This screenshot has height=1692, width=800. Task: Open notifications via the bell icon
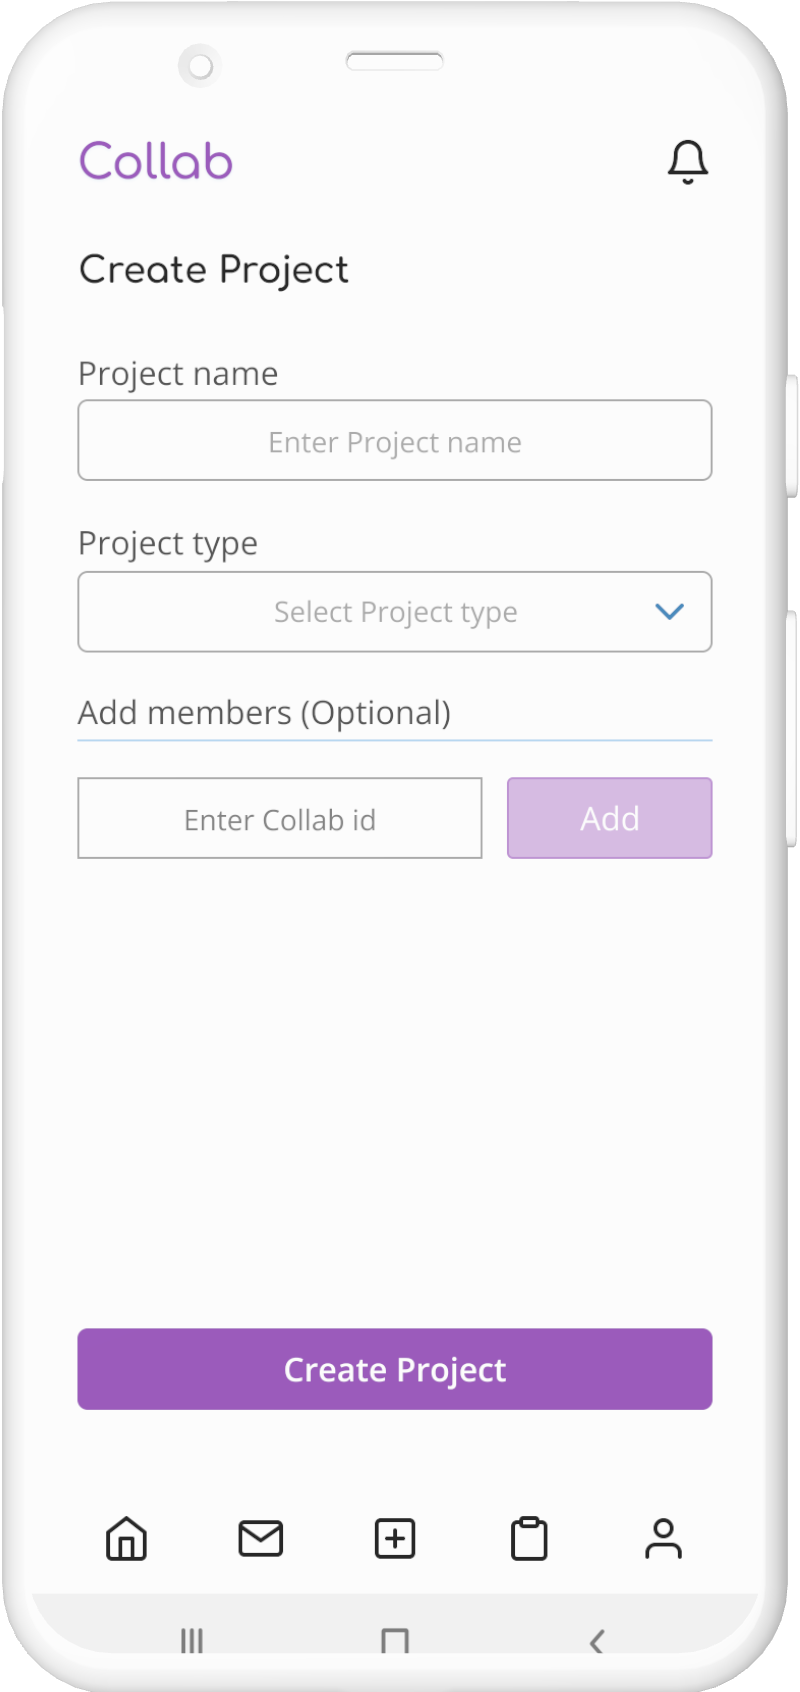(688, 160)
